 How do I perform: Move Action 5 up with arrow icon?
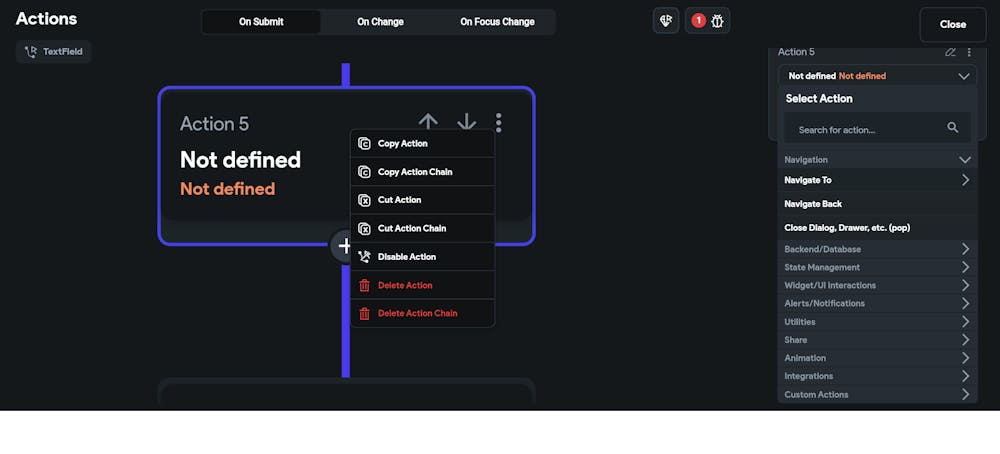(428, 122)
